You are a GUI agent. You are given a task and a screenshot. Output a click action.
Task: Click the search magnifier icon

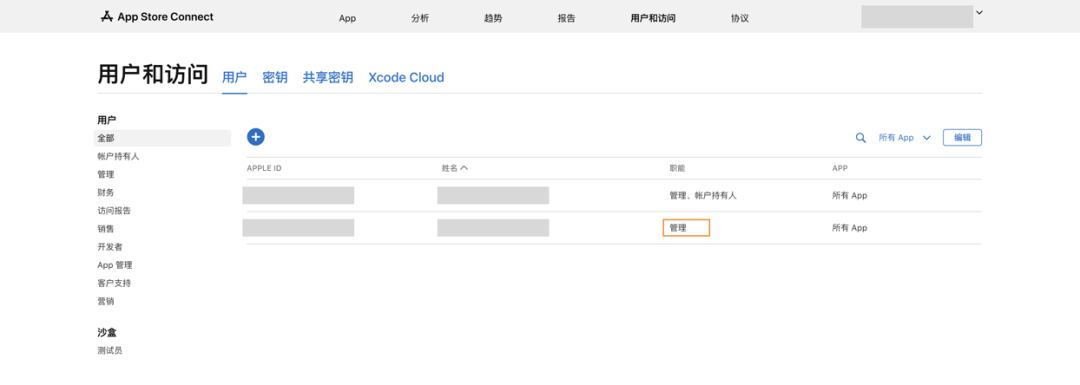[x=860, y=138]
